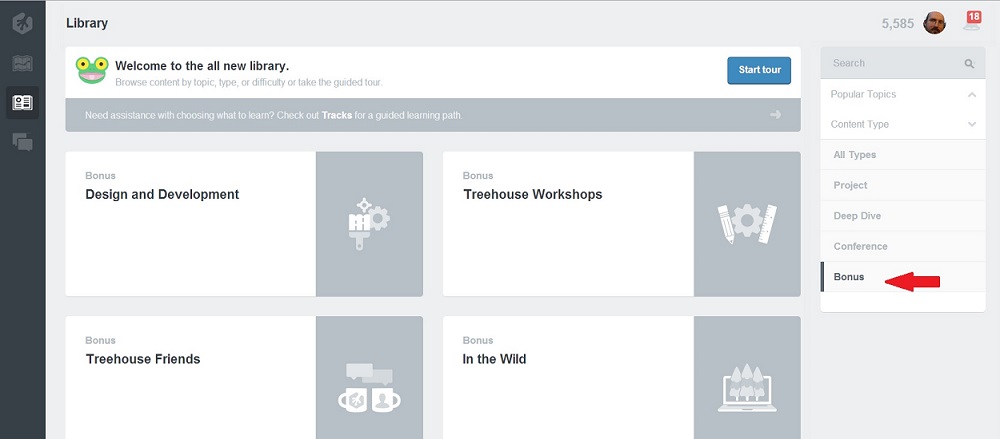
Task: Select Project content type
Action: [903, 185]
